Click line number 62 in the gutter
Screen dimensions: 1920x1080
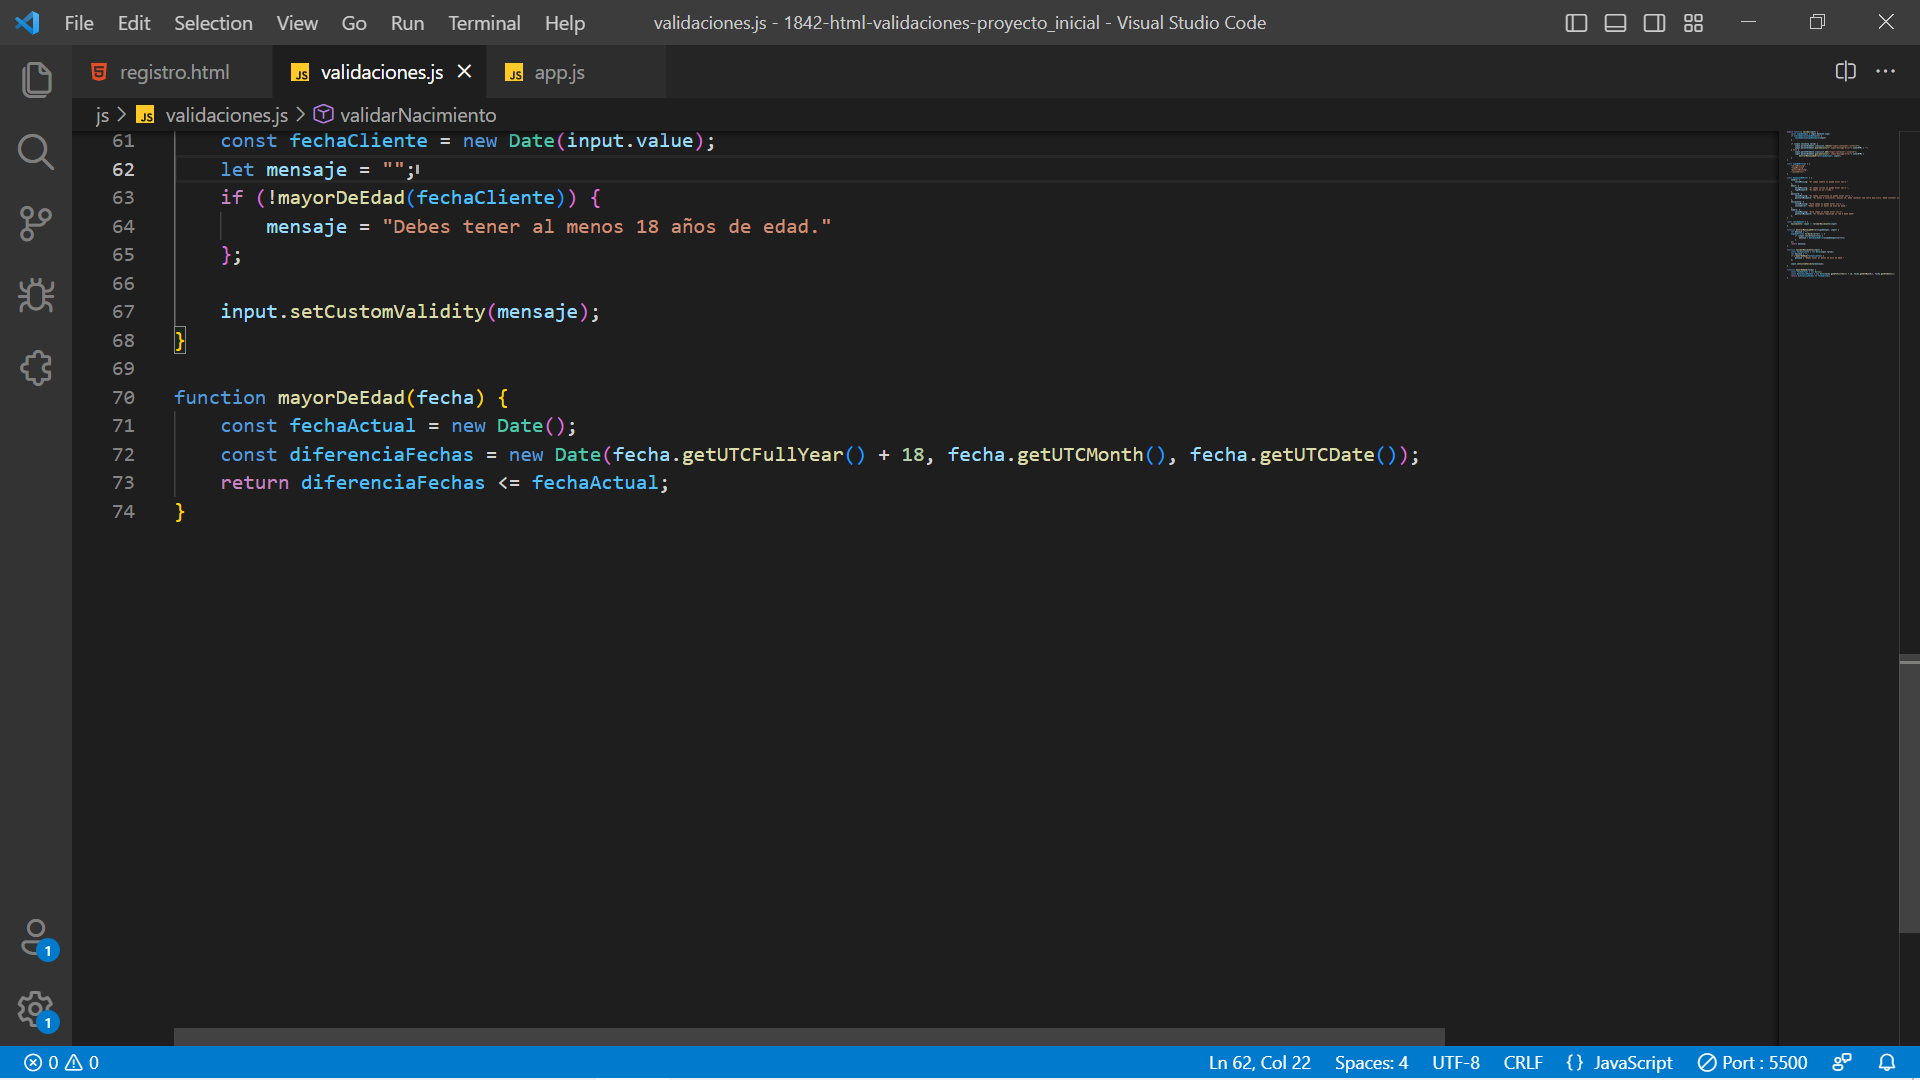click(x=123, y=169)
